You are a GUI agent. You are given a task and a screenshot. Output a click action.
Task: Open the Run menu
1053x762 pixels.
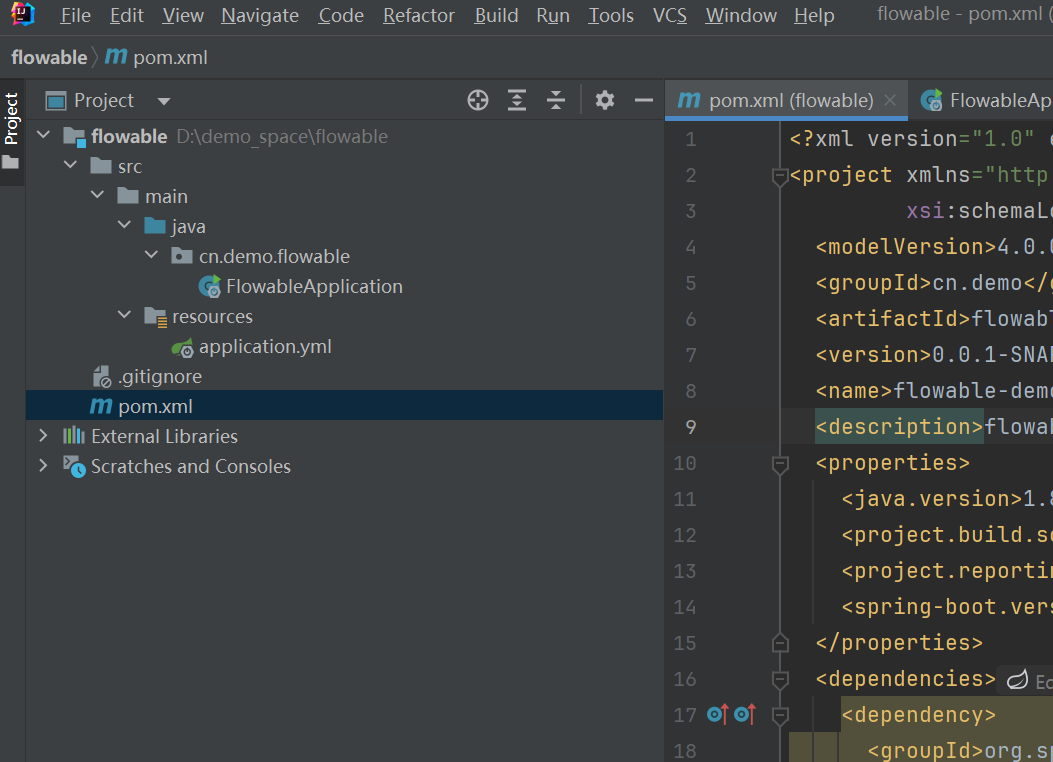tap(553, 15)
